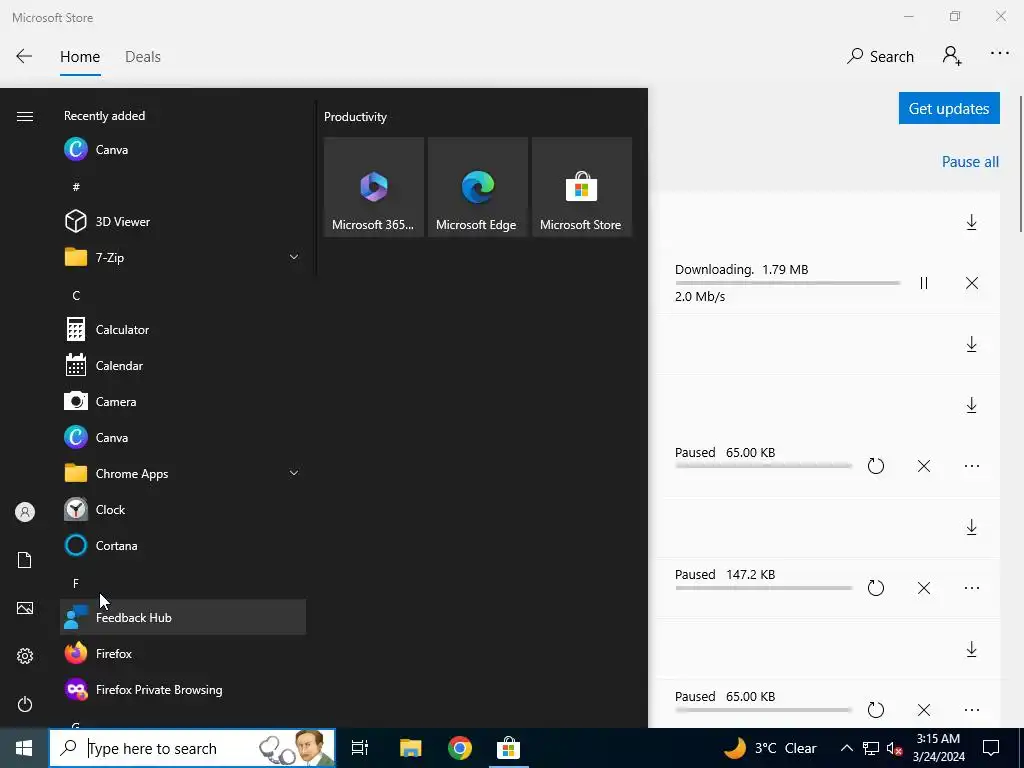This screenshot has height=768, width=1024.
Task: Click the F letter header in app list
Action: pyautogui.click(x=76, y=583)
